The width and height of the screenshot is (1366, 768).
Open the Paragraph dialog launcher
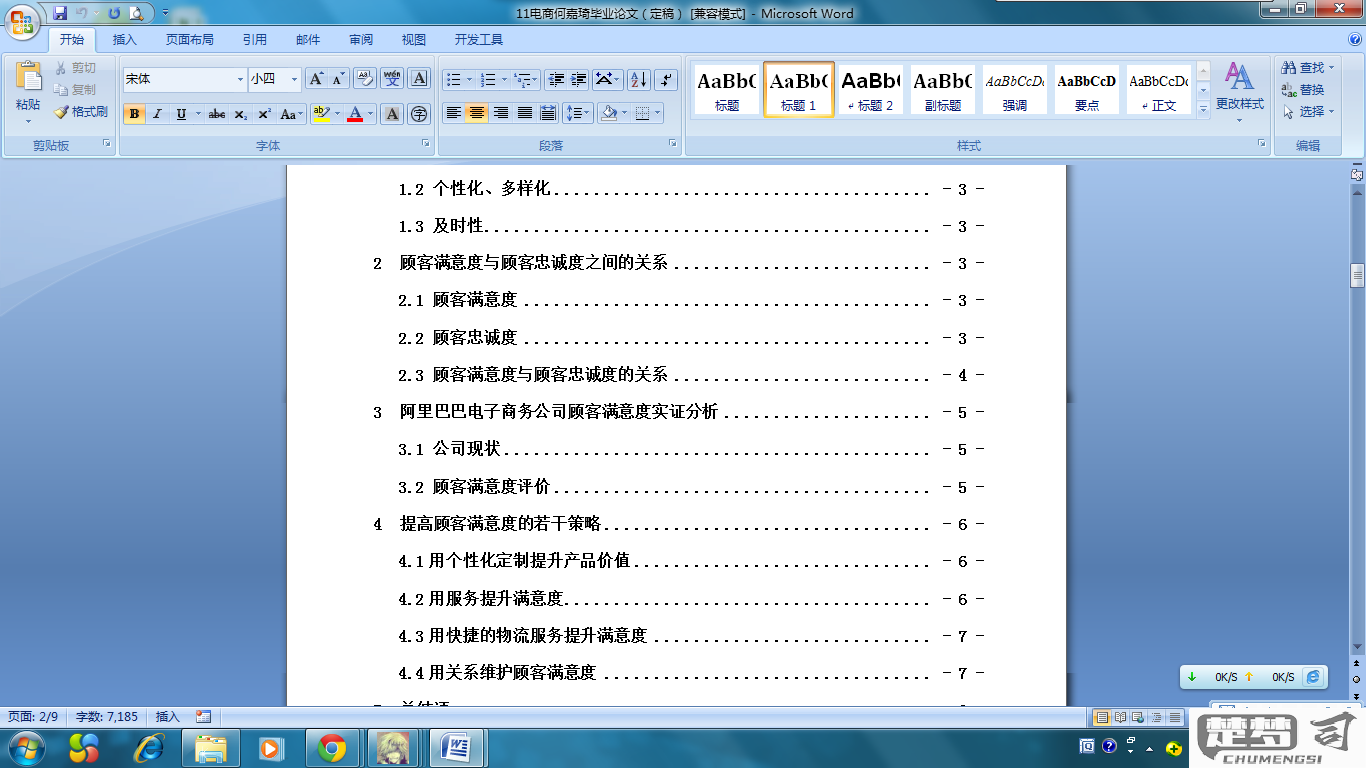(673, 145)
